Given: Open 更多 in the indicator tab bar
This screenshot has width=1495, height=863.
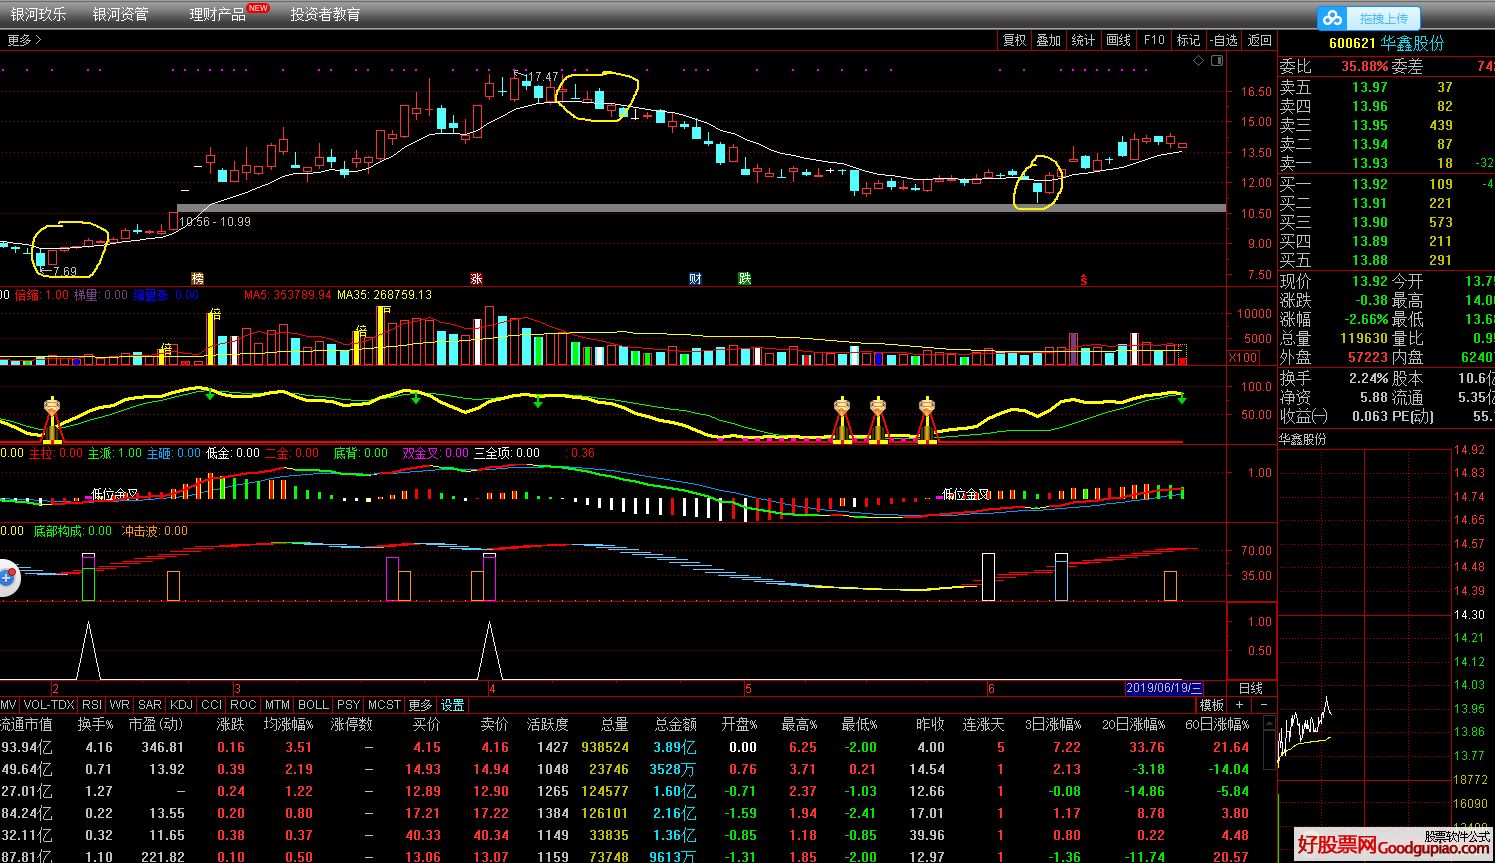Looking at the screenshot, I should click(420, 705).
